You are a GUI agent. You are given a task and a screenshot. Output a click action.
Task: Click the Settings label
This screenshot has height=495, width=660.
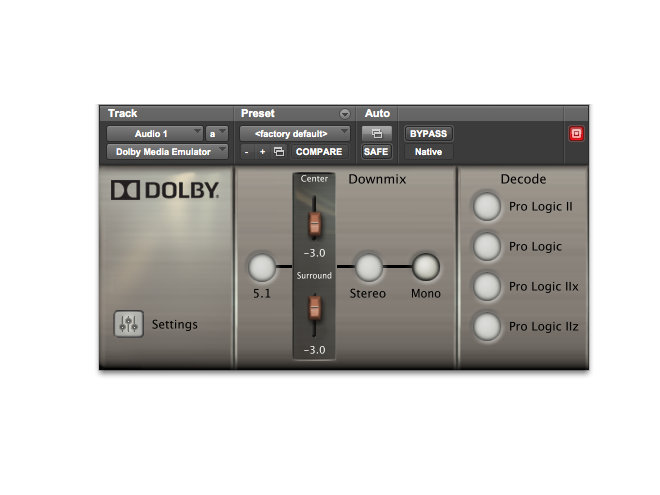tap(175, 324)
